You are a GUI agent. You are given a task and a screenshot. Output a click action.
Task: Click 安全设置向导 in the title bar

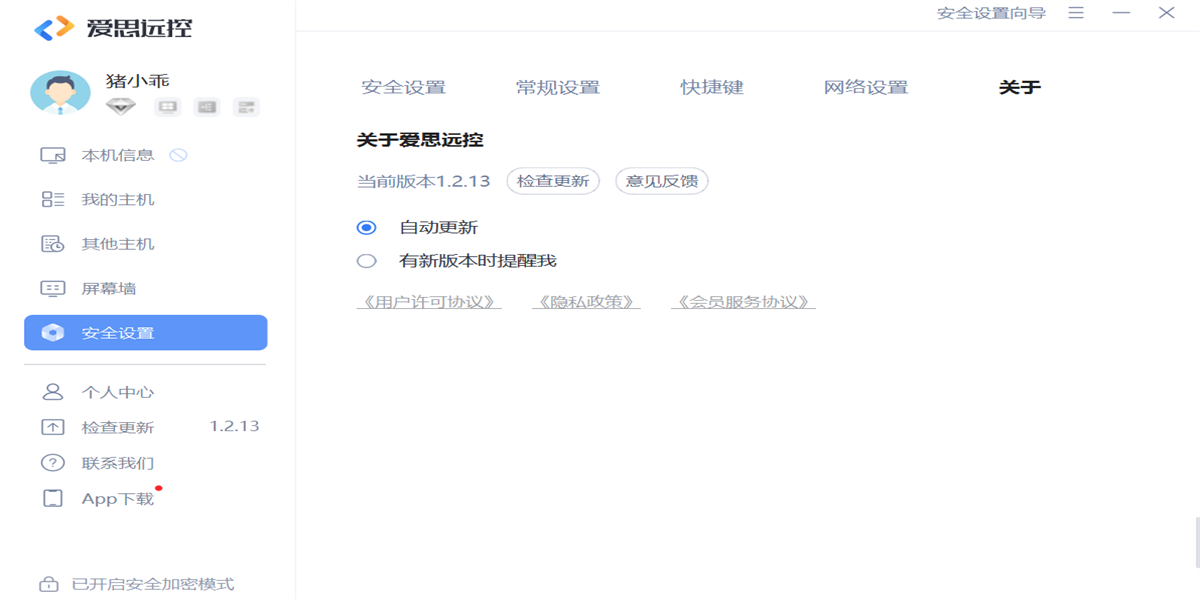click(991, 13)
